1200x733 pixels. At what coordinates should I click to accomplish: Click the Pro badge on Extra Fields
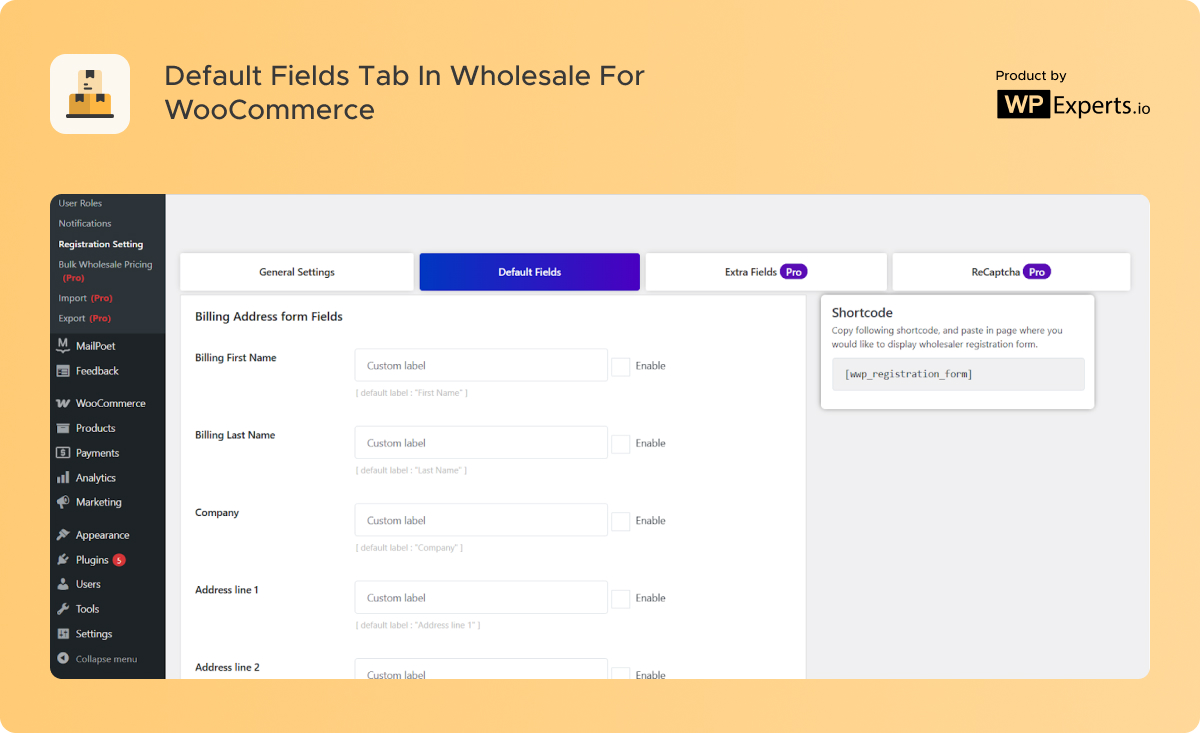click(794, 272)
